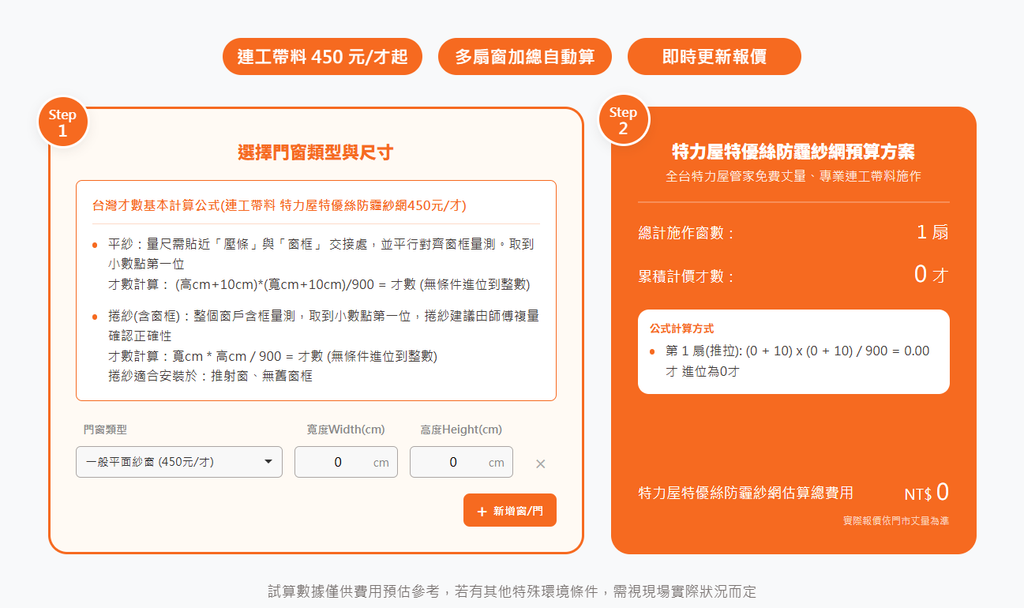Viewport: 1024px width, 608px height.
Task: Click the 門窗類型 field label
Action: coord(105,430)
